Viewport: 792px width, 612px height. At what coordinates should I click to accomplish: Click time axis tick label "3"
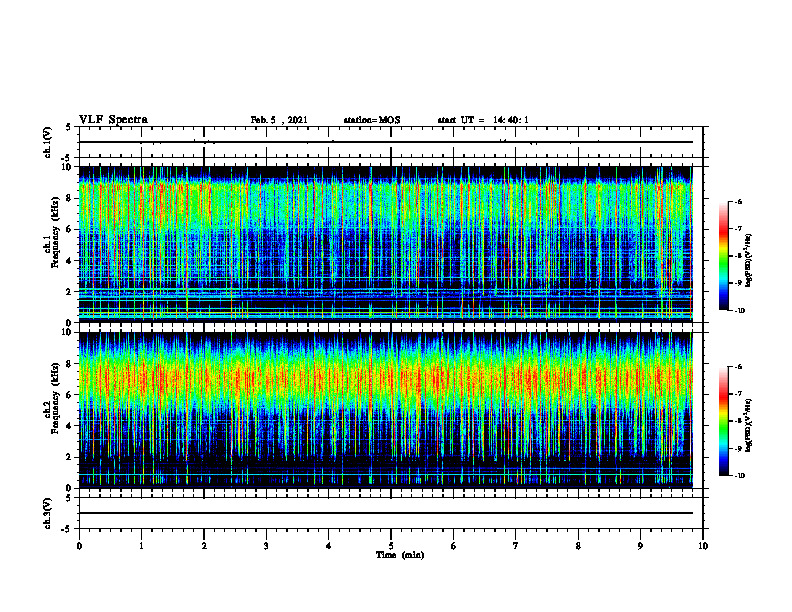(x=266, y=546)
